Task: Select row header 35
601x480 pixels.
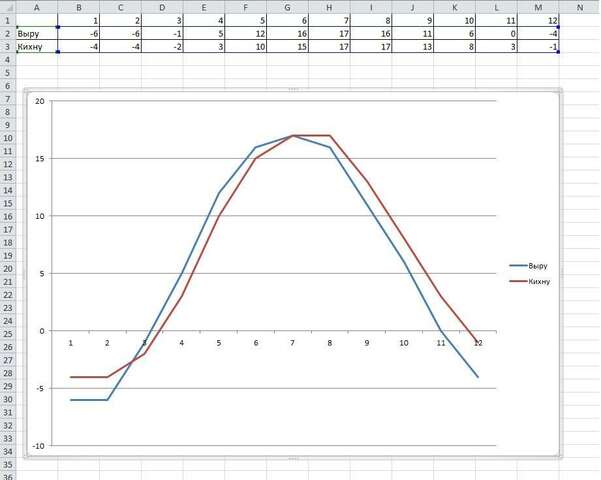Action: [8, 465]
